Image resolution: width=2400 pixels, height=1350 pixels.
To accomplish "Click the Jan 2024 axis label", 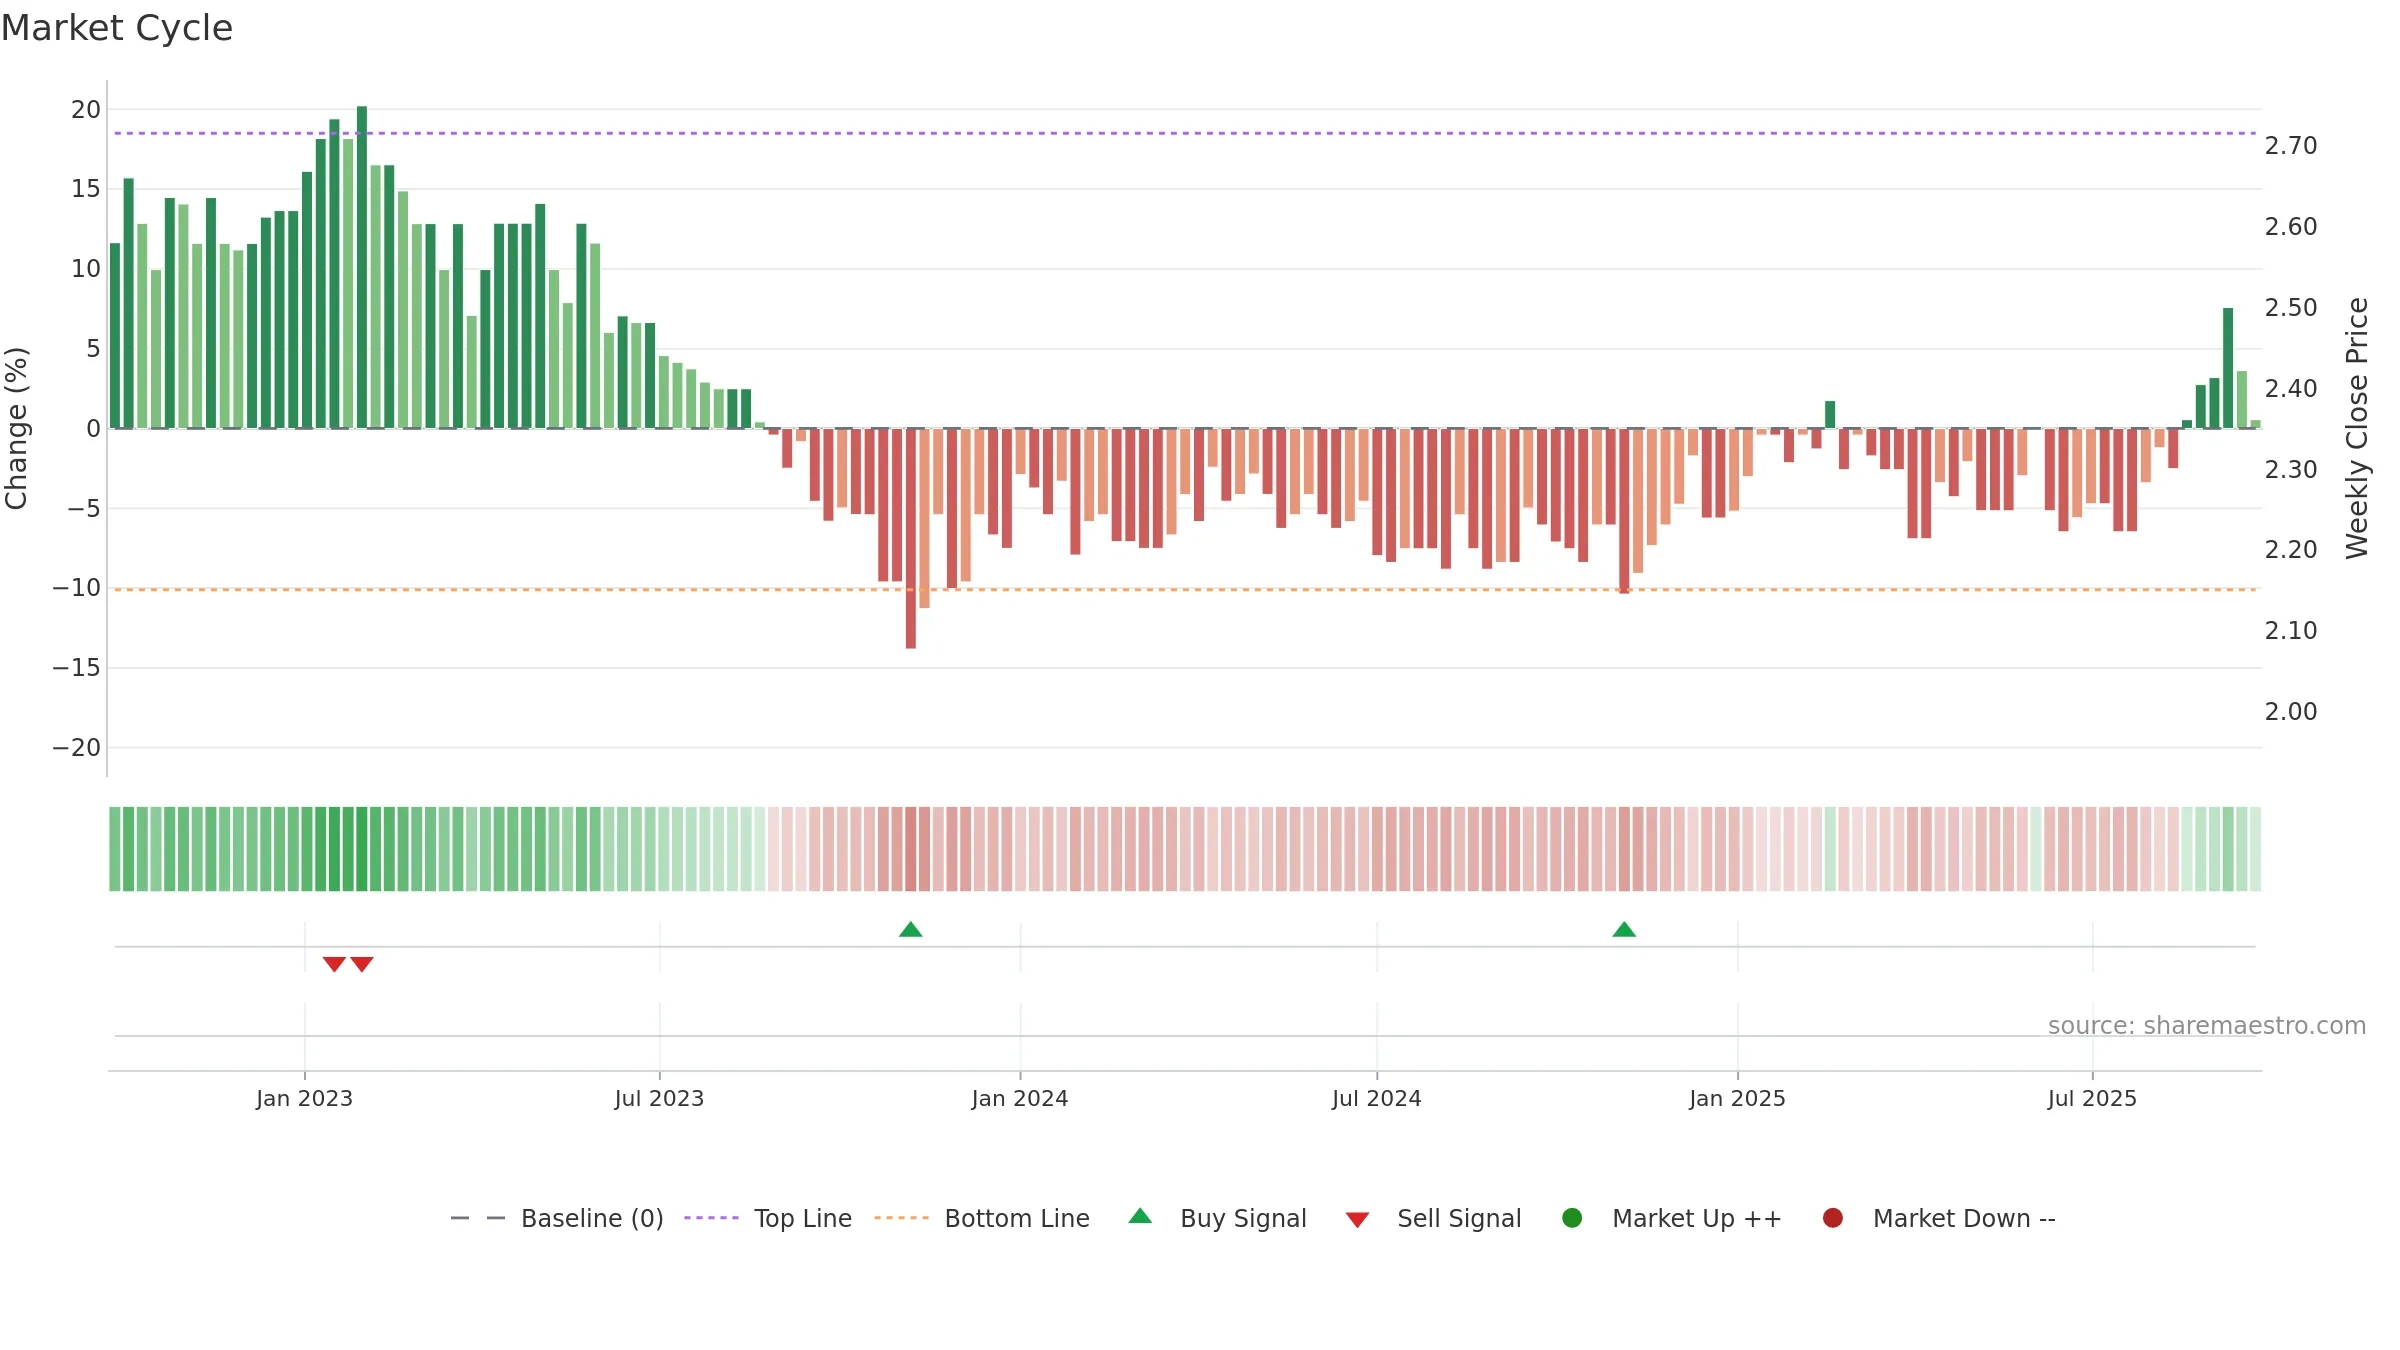I will tap(1020, 1098).
